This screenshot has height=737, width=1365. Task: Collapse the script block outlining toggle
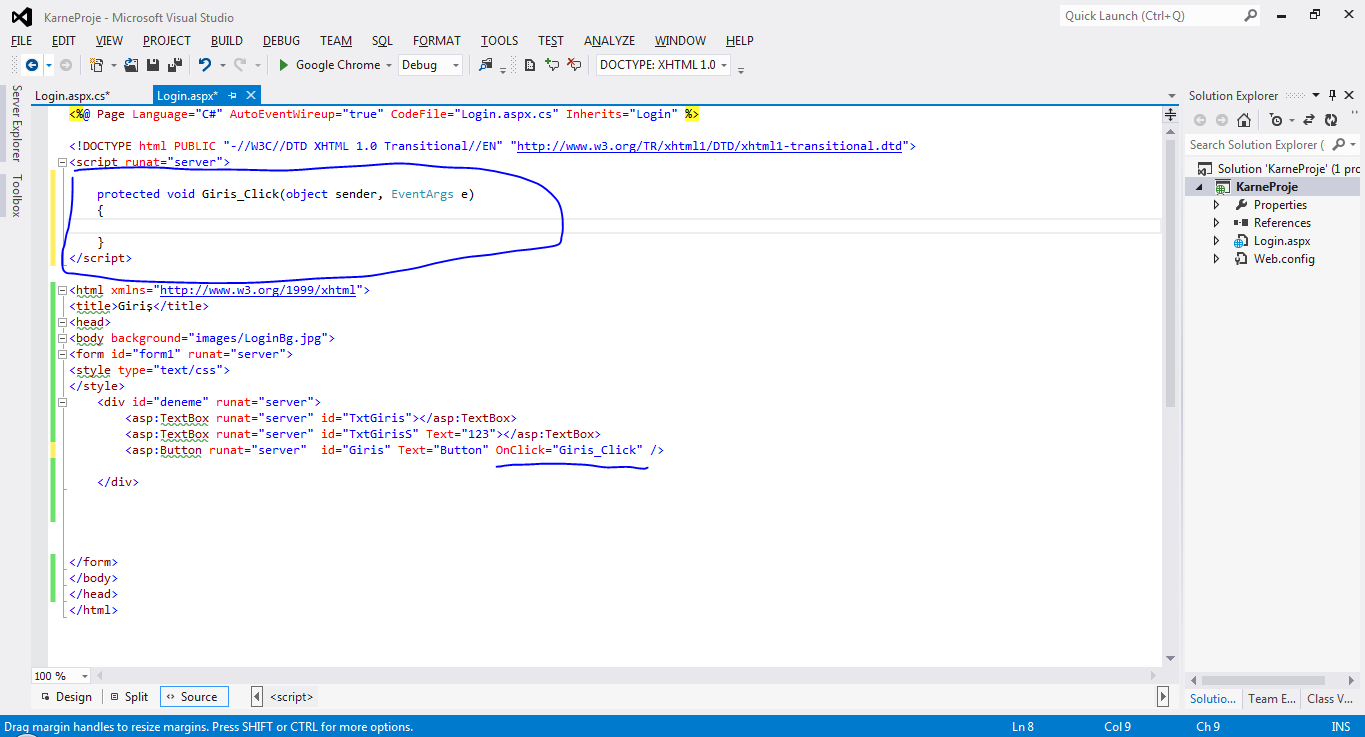coord(63,162)
